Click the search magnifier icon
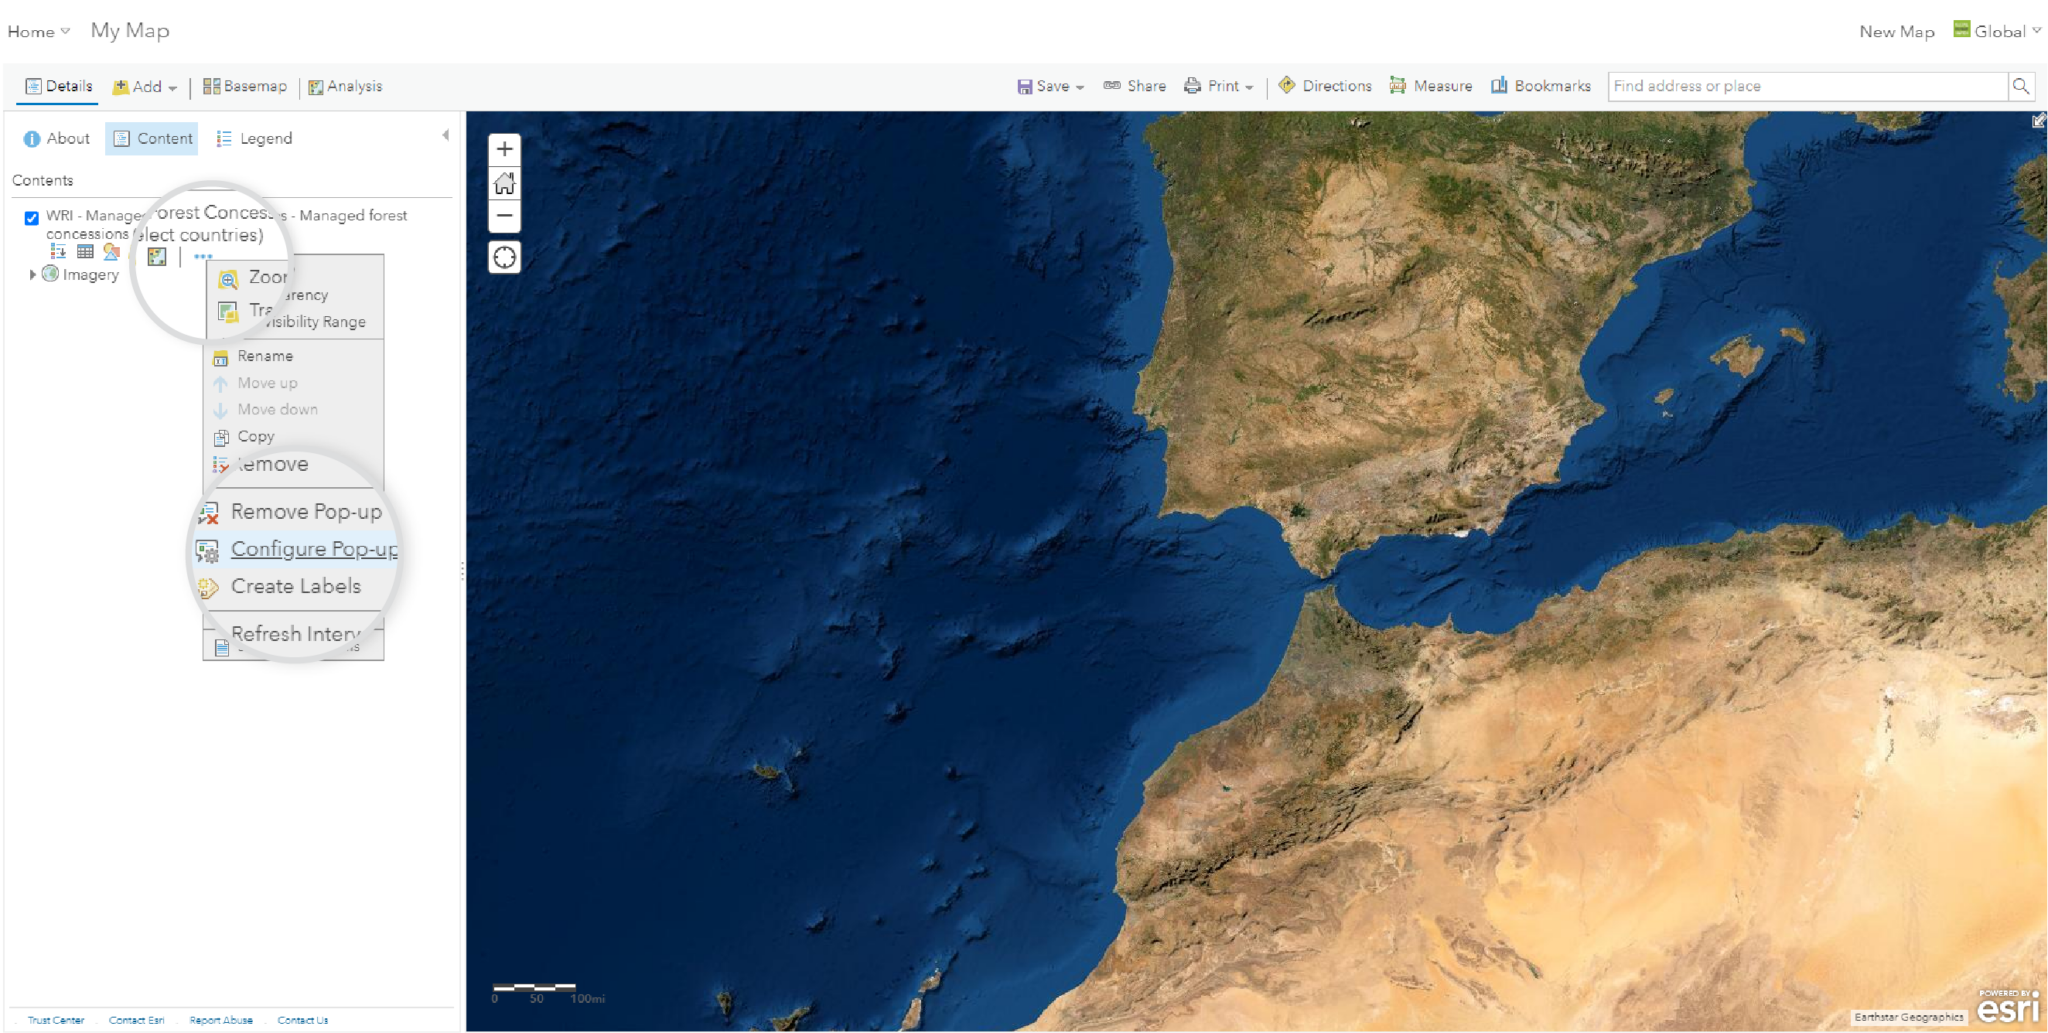The height and width of the screenshot is (1033, 2048). [2021, 87]
